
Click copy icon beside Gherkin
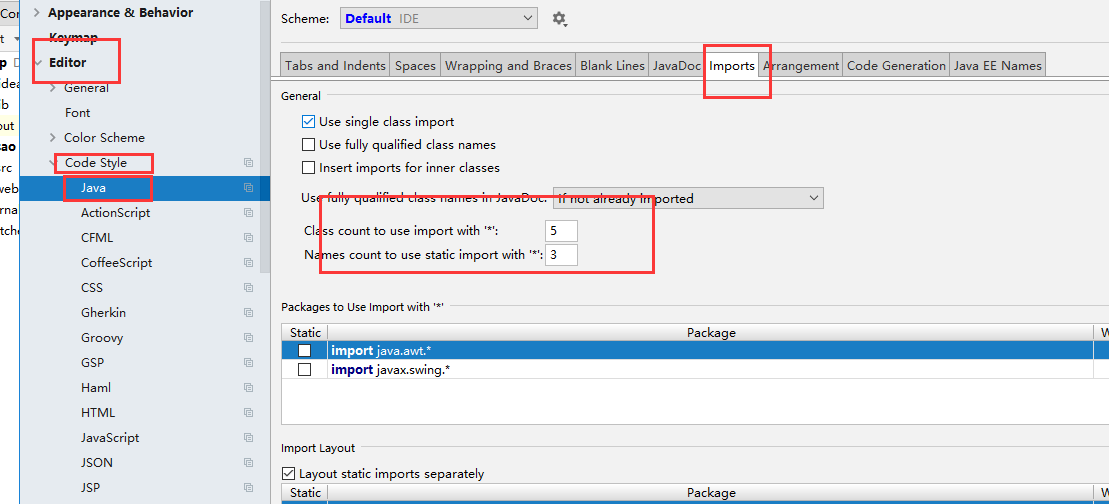click(x=248, y=312)
